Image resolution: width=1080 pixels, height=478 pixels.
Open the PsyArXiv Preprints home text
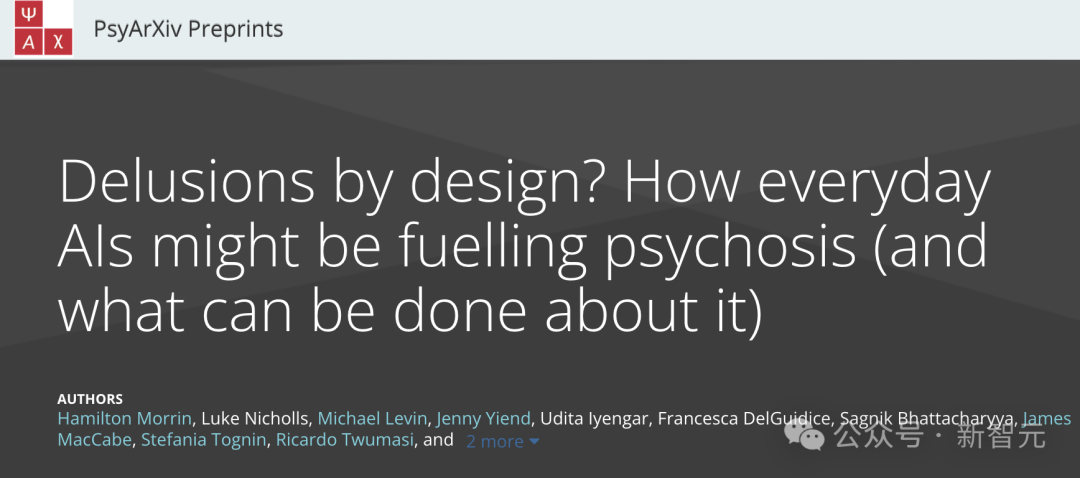188,29
